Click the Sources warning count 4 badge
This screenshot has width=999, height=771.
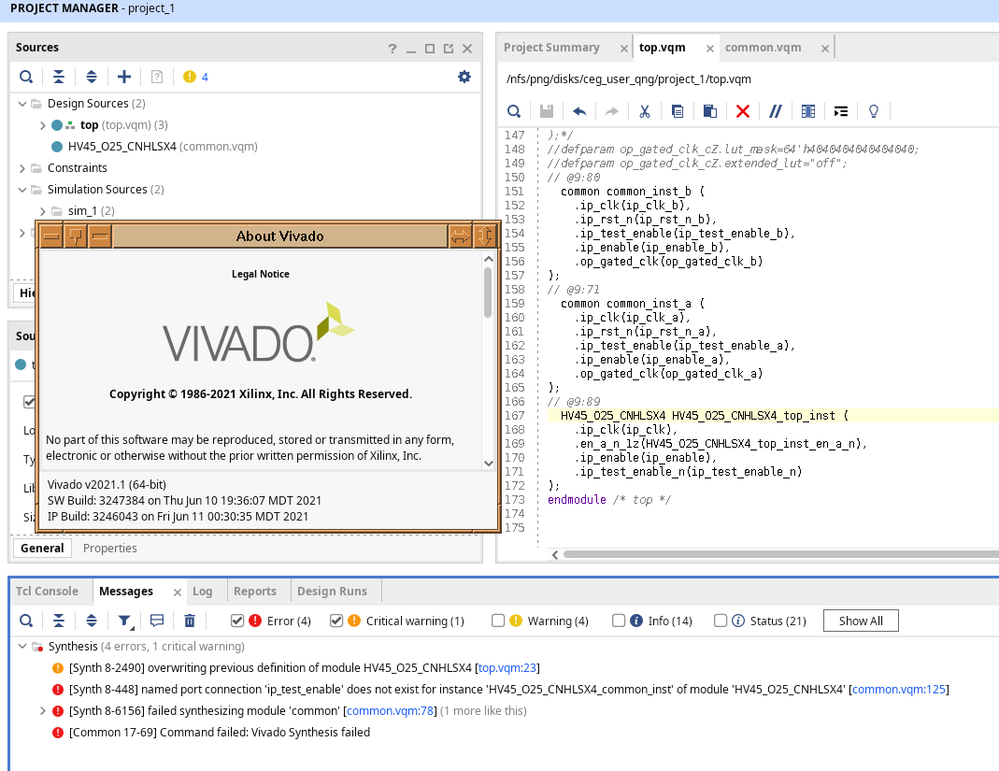[196, 76]
